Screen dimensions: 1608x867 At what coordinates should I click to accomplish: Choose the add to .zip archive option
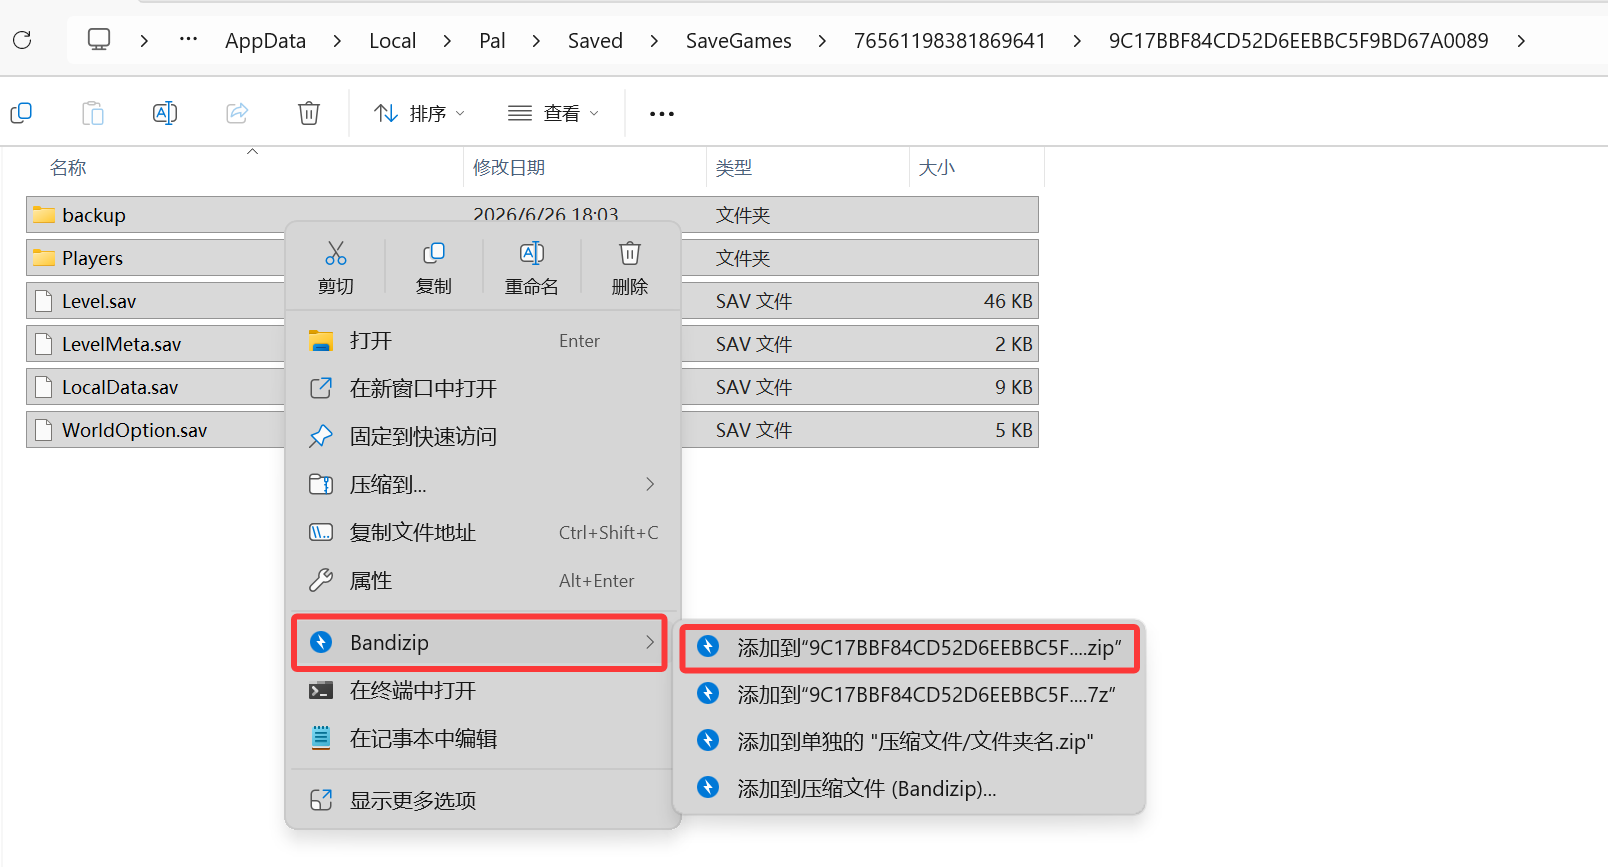910,647
